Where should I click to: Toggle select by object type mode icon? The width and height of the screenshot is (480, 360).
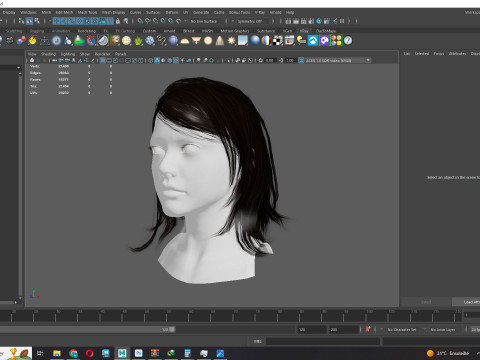point(29,21)
